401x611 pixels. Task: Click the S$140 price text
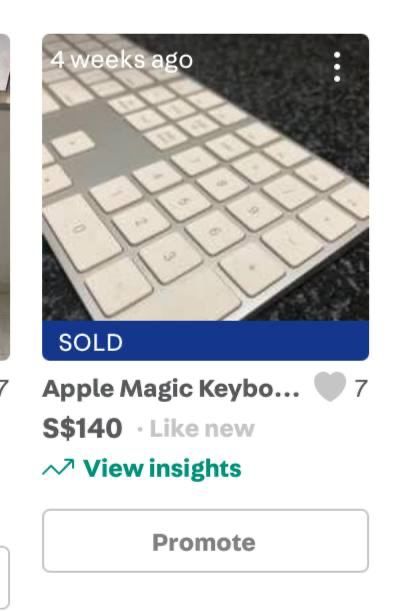pos(82,428)
